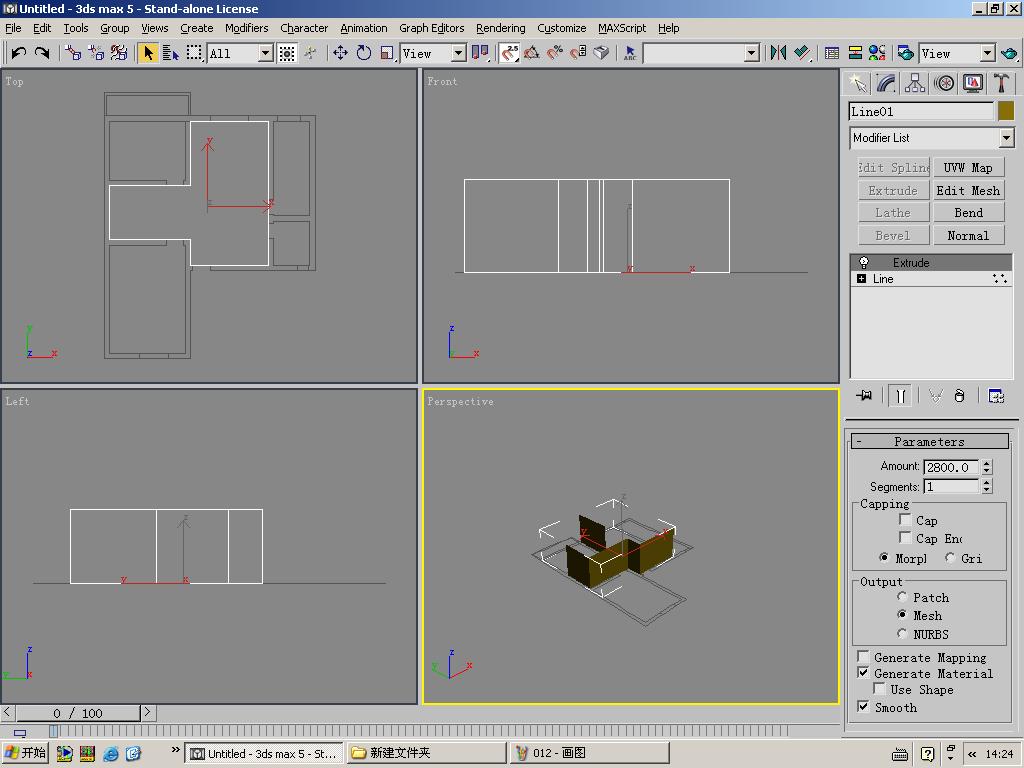This screenshot has width=1024, height=768.
Task: Activate the Unlink Selection tool
Action: [96, 53]
